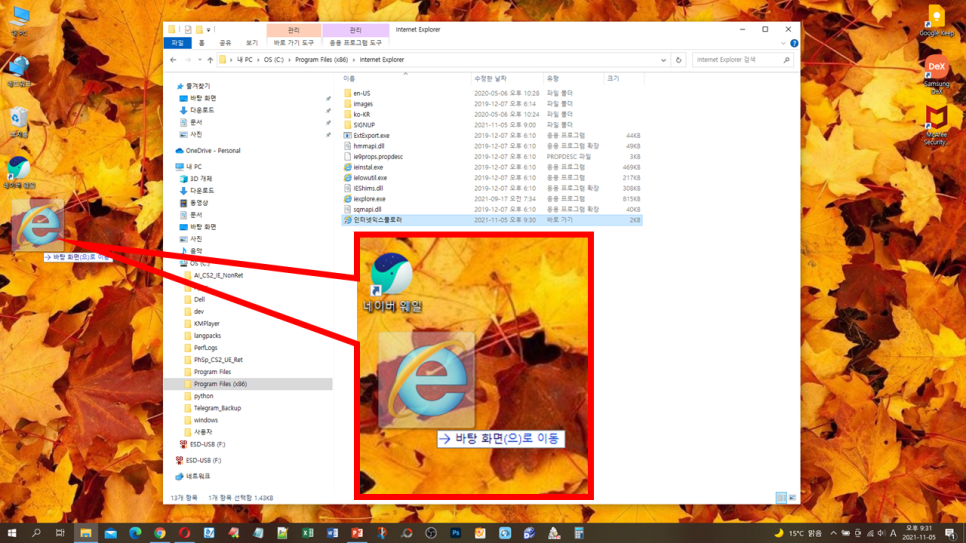966x543 pixels.
Task: Select 동영상 in the navigation pane
Action: pyautogui.click(x=198, y=203)
